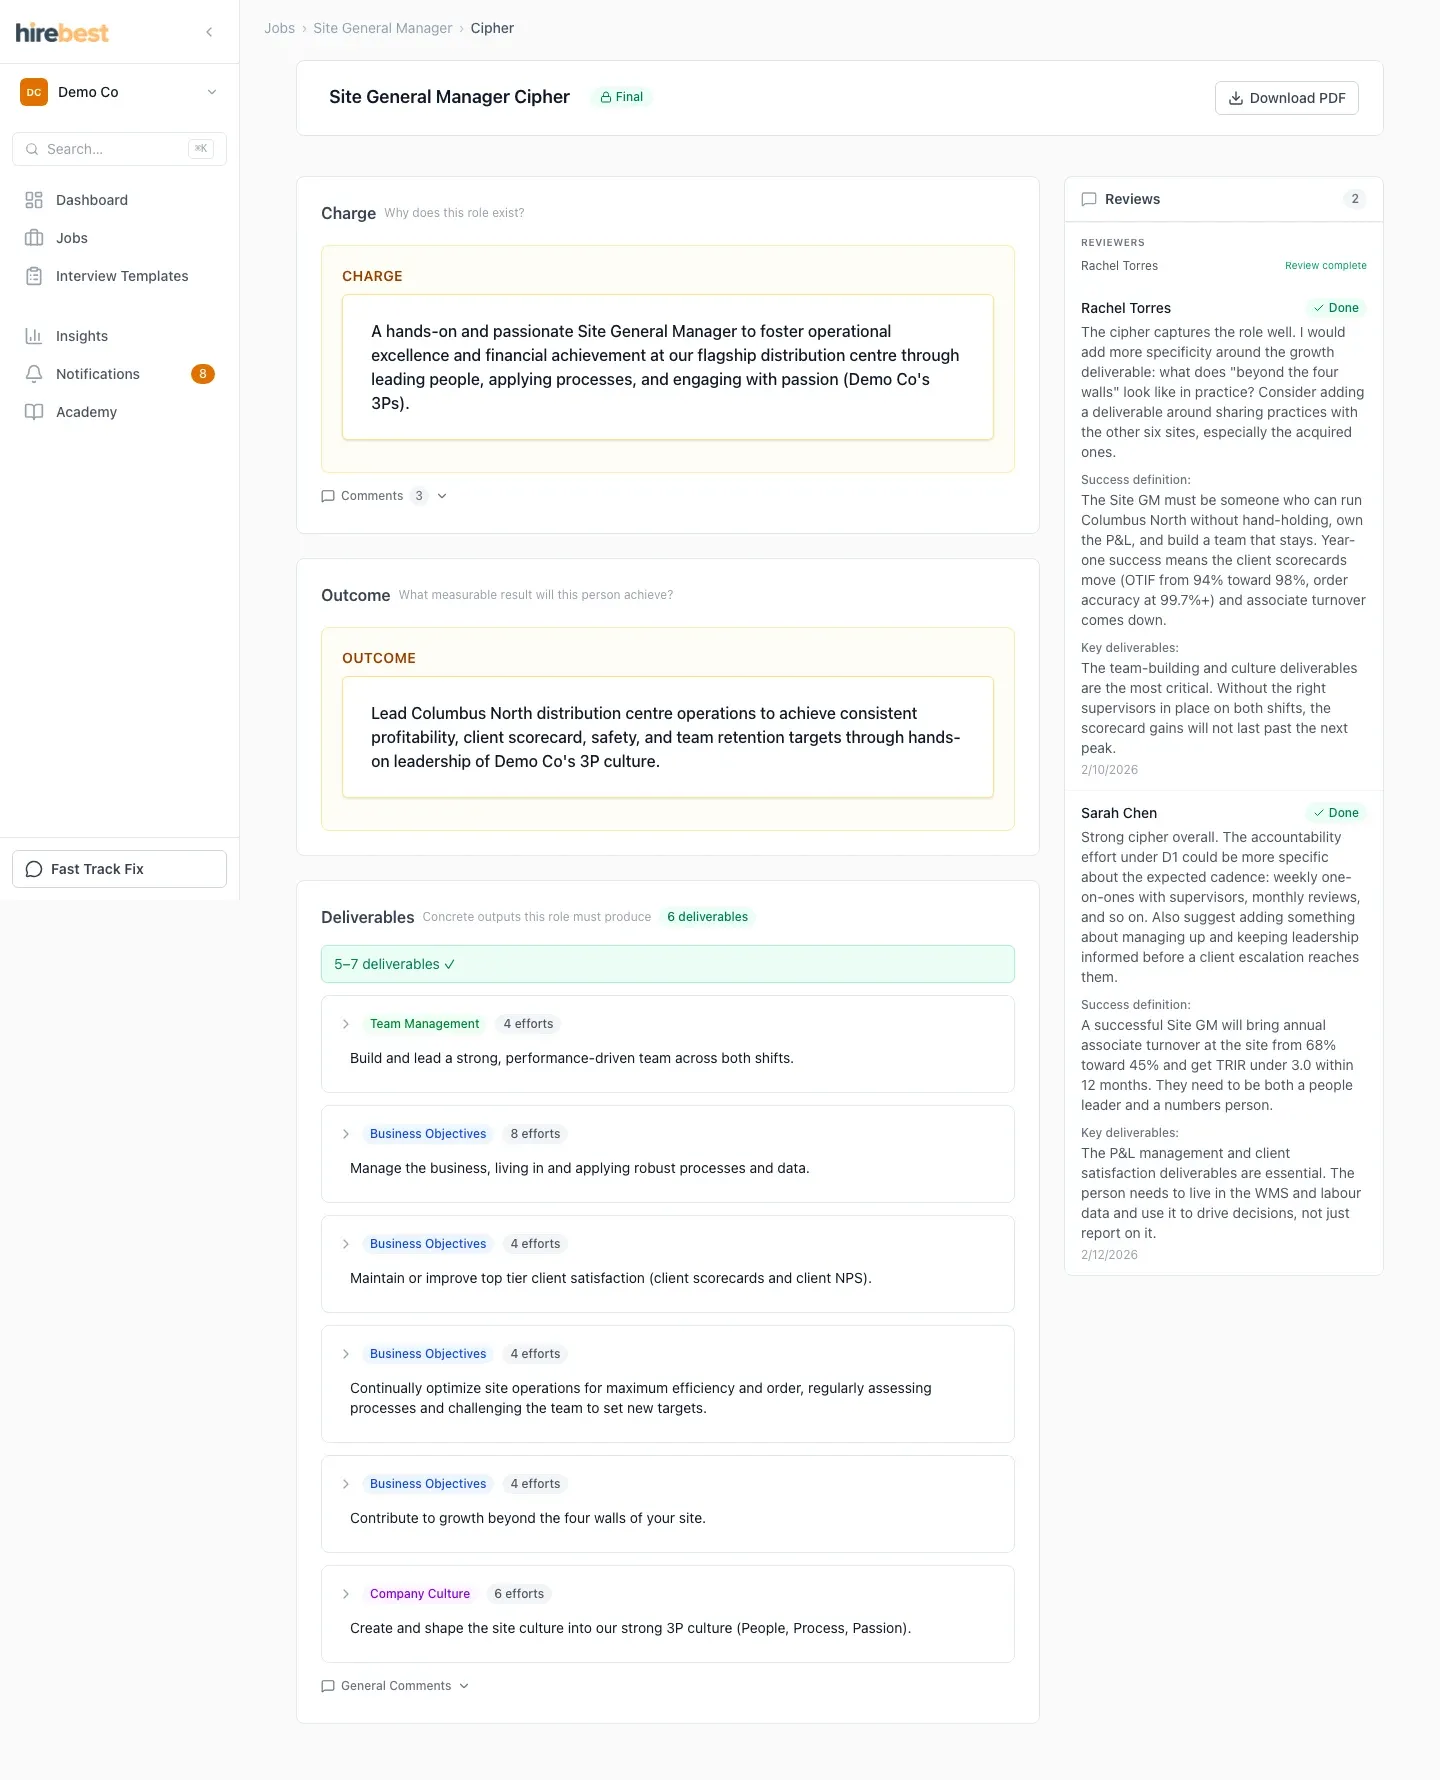Collapse the sidebar with the chevron icon
This screenshot has width=1440, height=1780.
click(x=209, y=32)
